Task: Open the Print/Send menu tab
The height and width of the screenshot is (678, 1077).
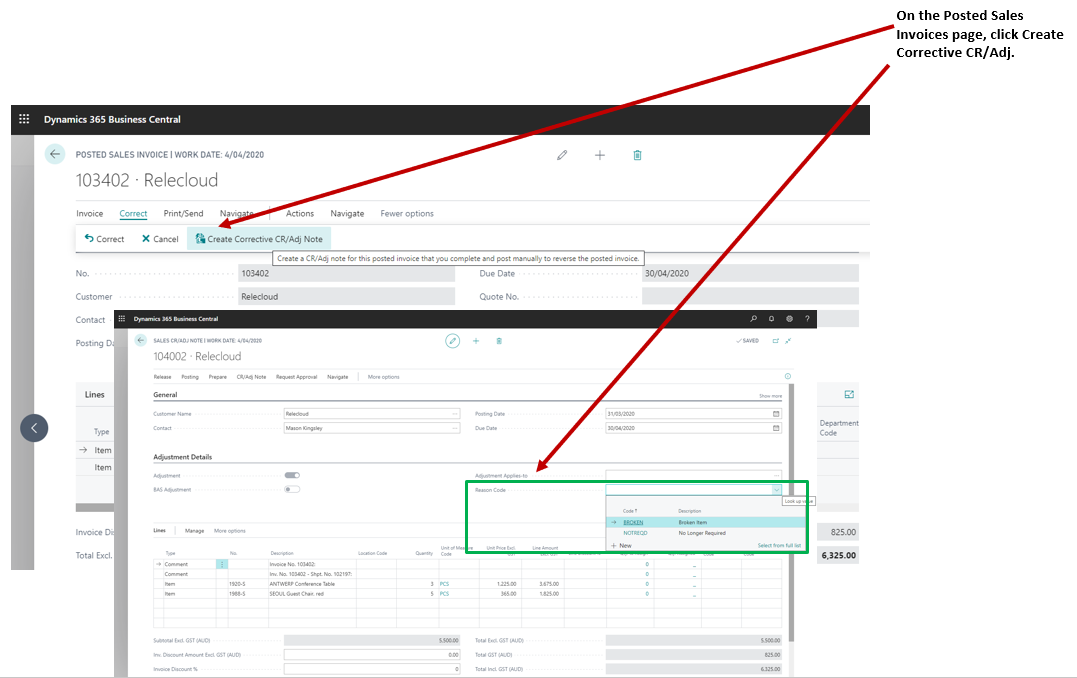Action: 183,214
